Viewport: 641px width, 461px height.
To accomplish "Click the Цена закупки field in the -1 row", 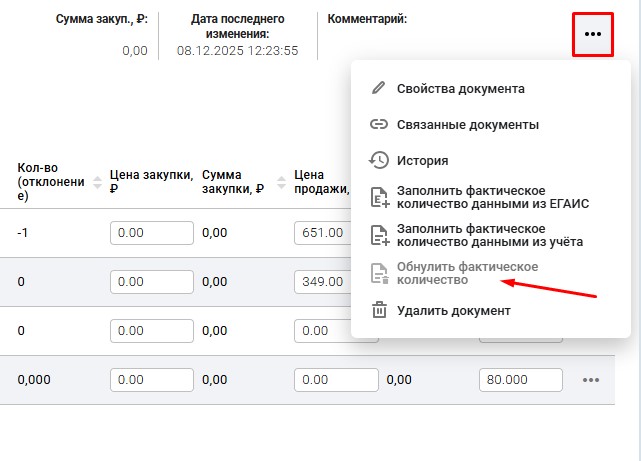I will (151, 233).
